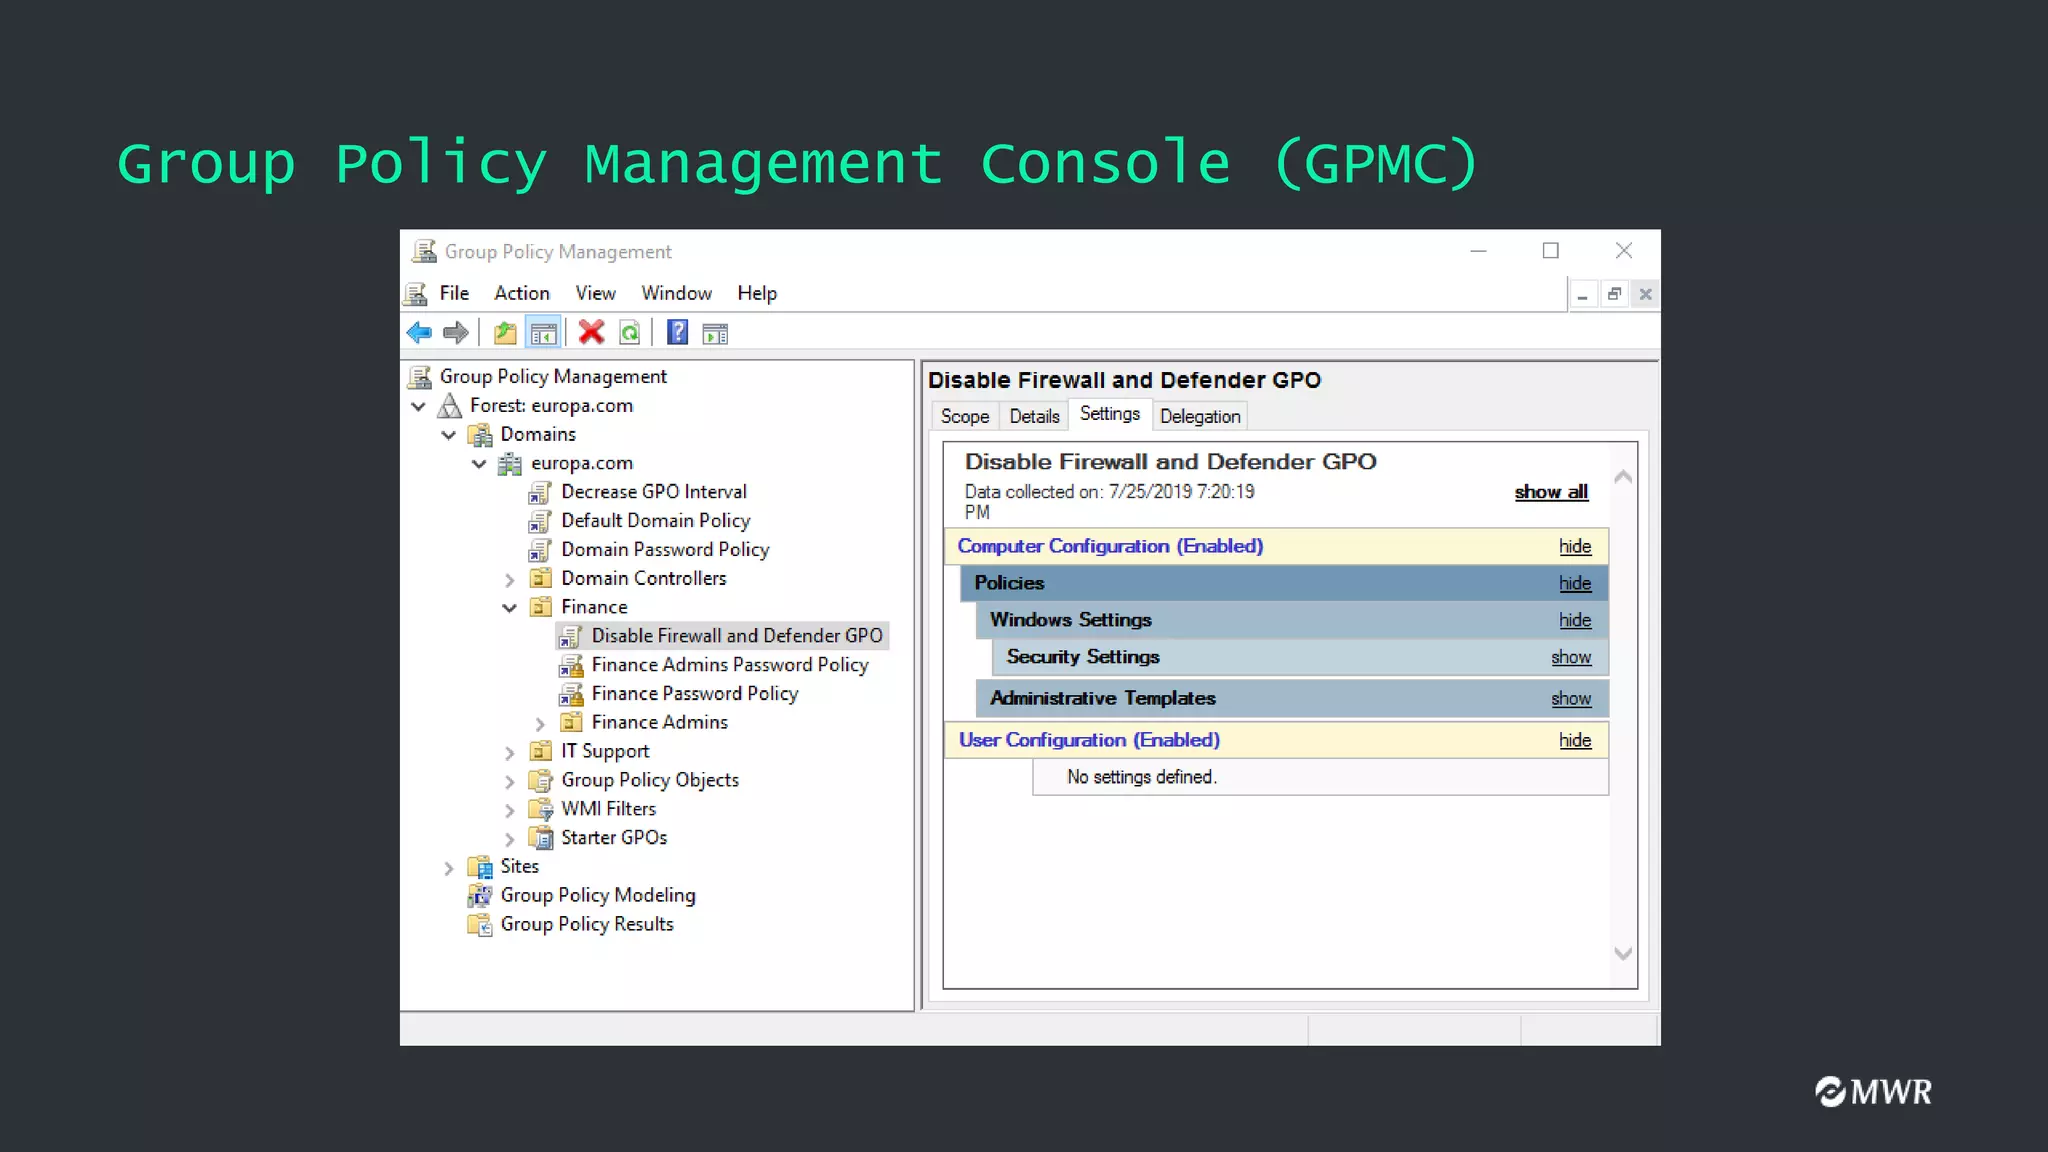Expand the Group Policy Objects node
The width and height of the screenshot is (2048, 1152).
pos(509,782)
